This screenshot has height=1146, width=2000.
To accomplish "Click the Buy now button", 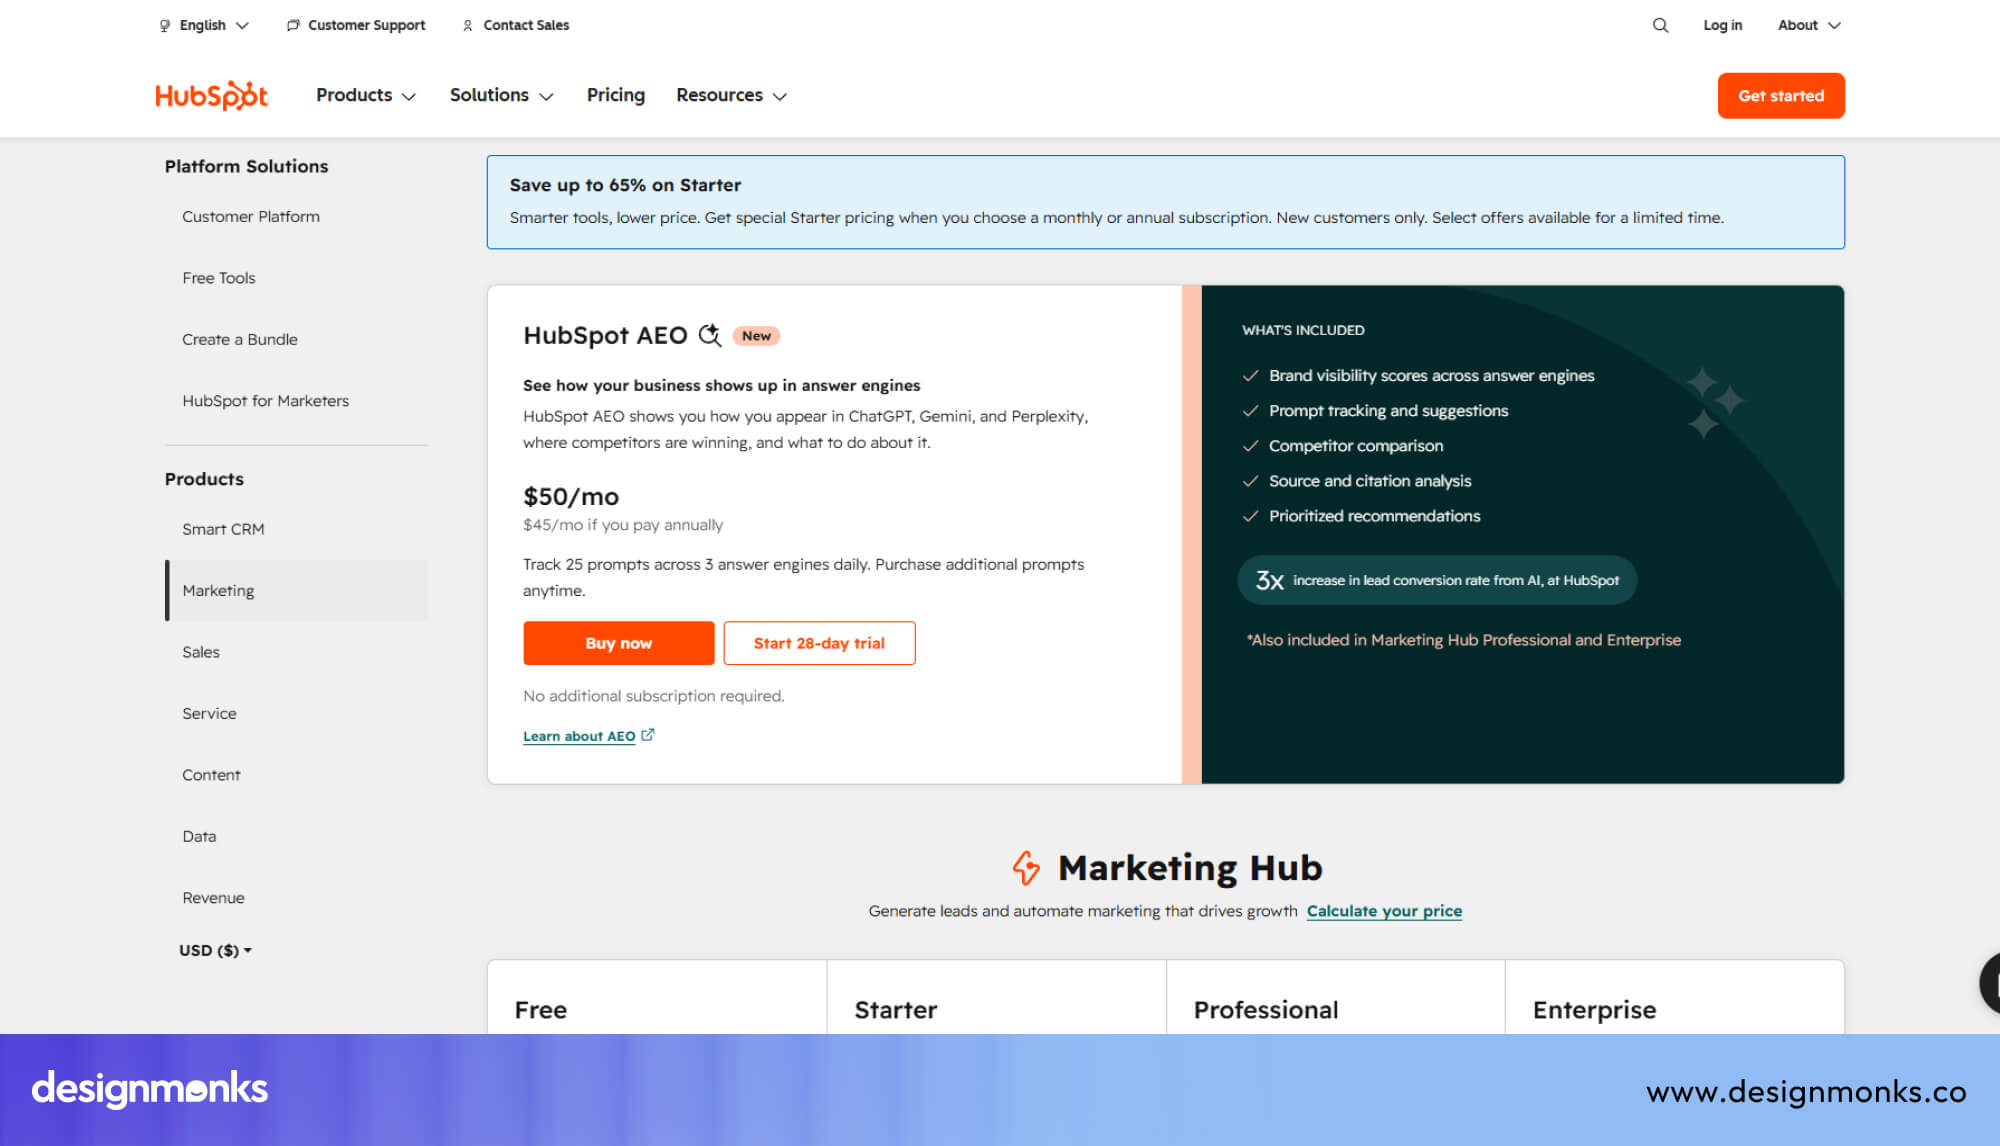I will (618, 643).
